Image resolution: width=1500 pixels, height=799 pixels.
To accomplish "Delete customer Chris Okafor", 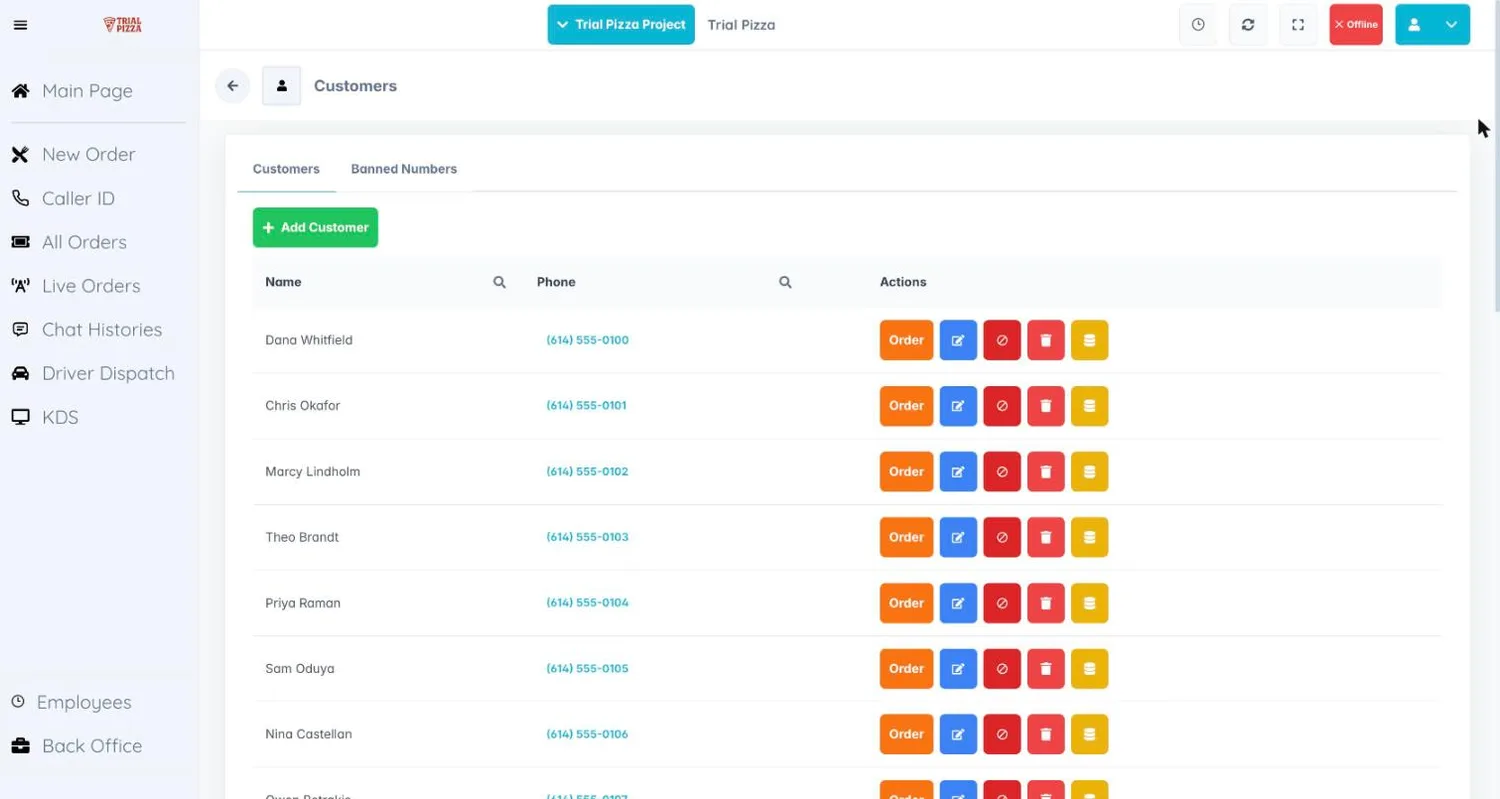I will click(1046, 406).
